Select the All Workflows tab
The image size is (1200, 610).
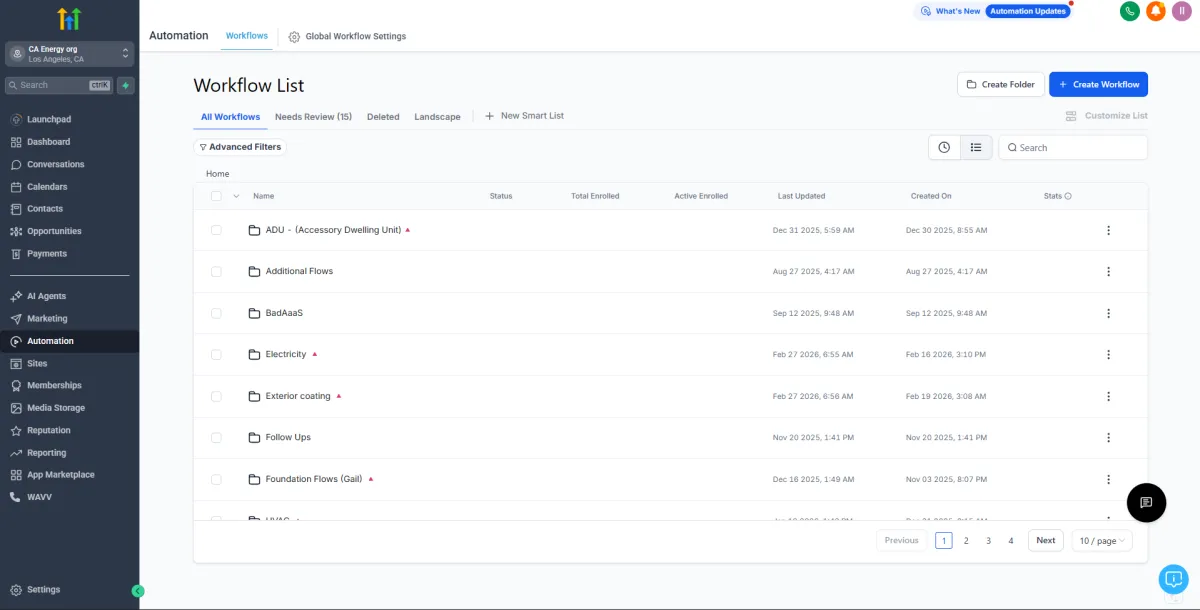pyautogui.click(x=230, y=117)
